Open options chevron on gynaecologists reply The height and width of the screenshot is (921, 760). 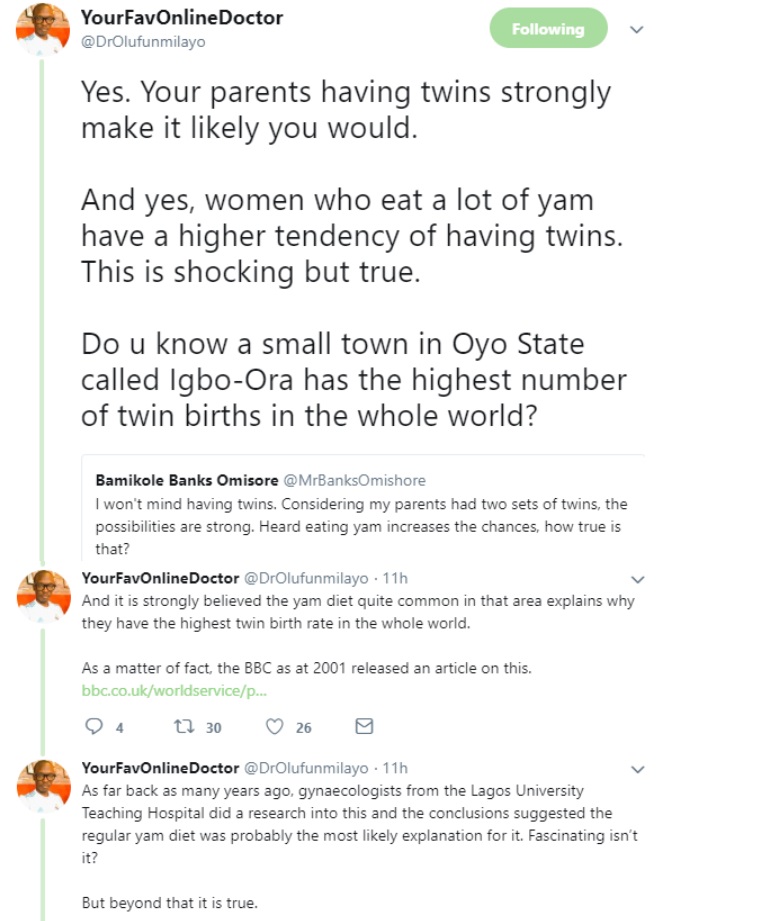[x=639, y=769]
